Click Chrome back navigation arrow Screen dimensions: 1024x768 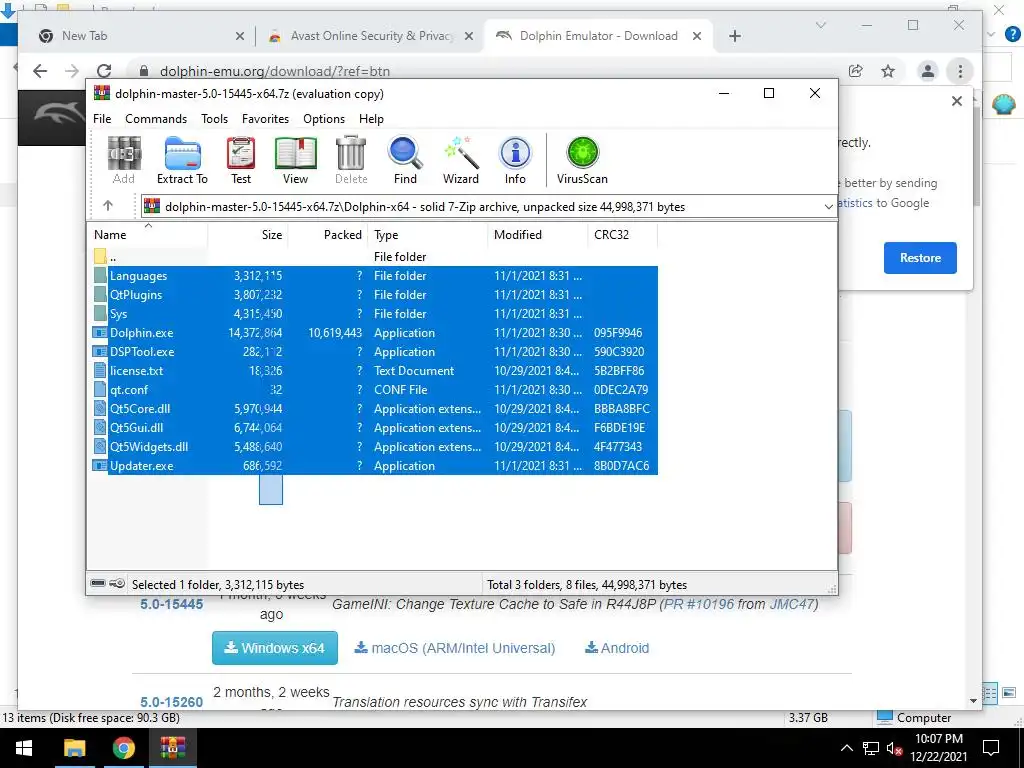40,71
